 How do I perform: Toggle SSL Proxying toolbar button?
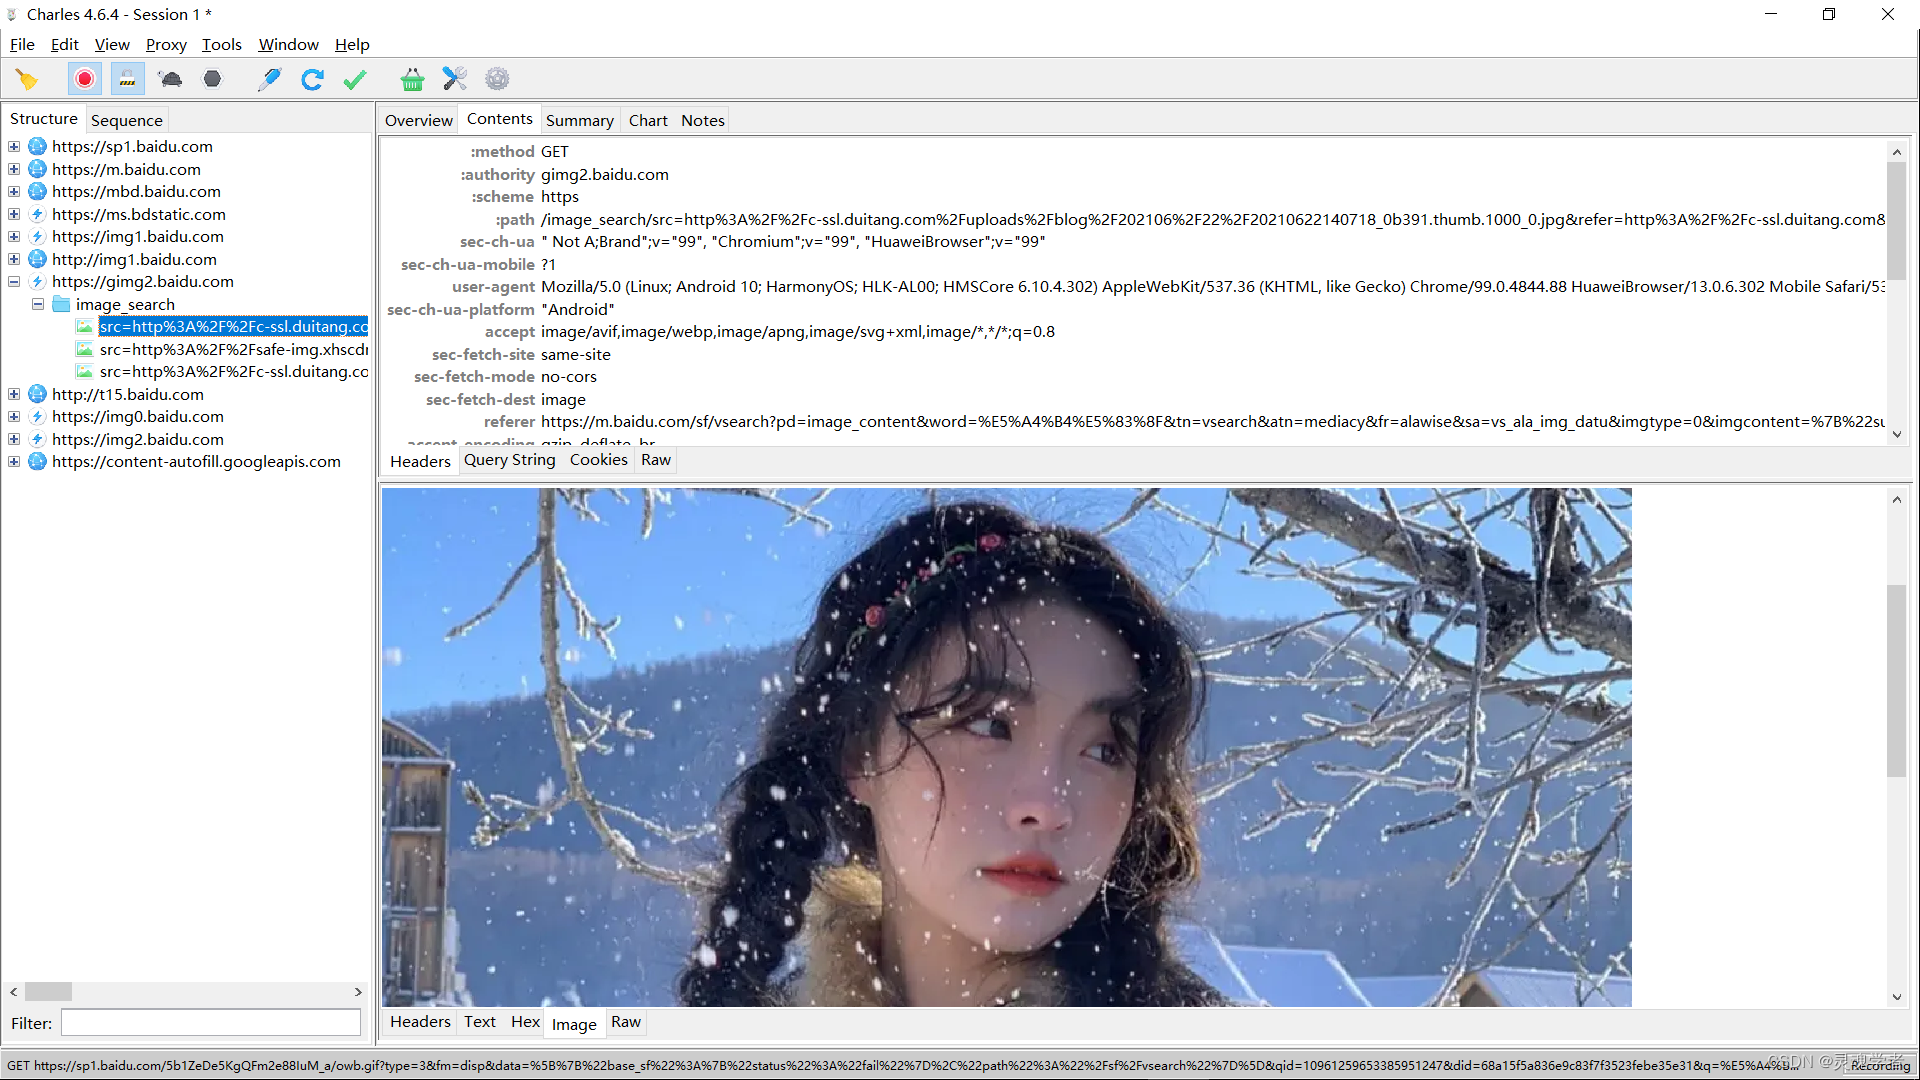click(x=127, y=79)
